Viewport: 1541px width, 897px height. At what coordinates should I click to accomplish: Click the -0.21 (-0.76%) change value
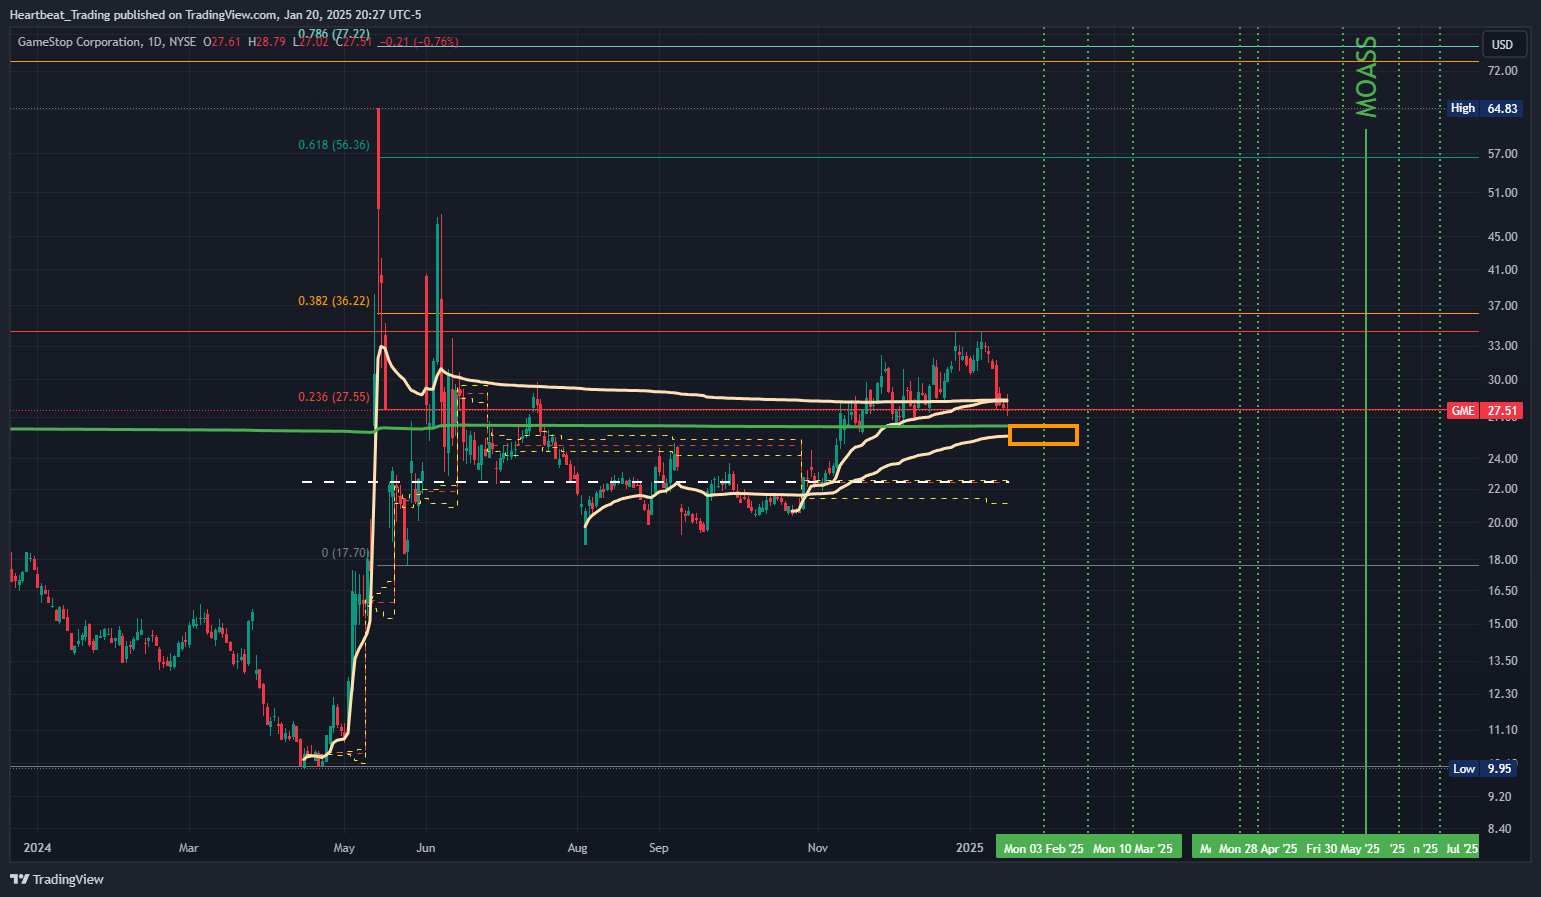click(419, 42)
